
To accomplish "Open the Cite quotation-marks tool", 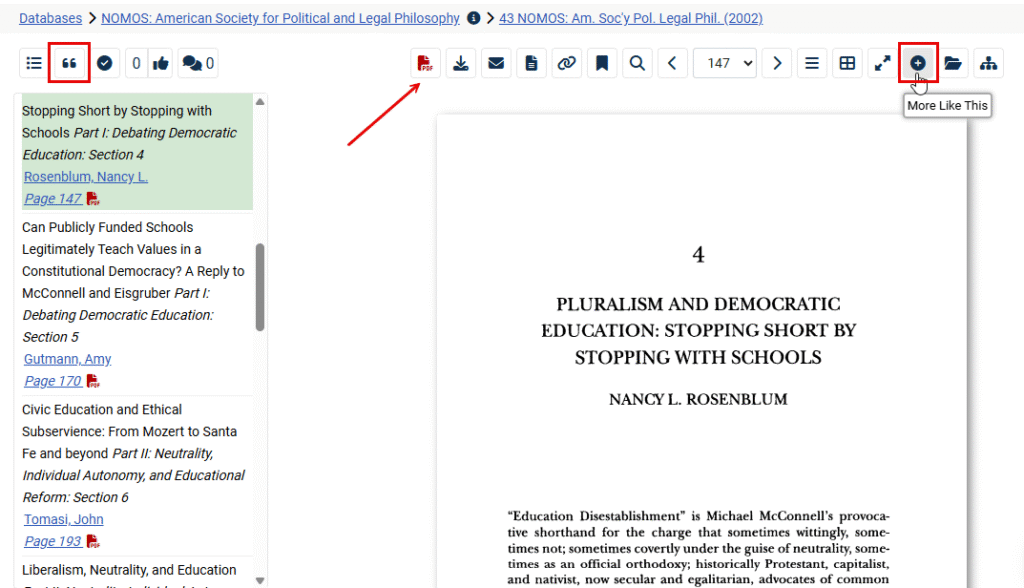I will pos(69,63).
